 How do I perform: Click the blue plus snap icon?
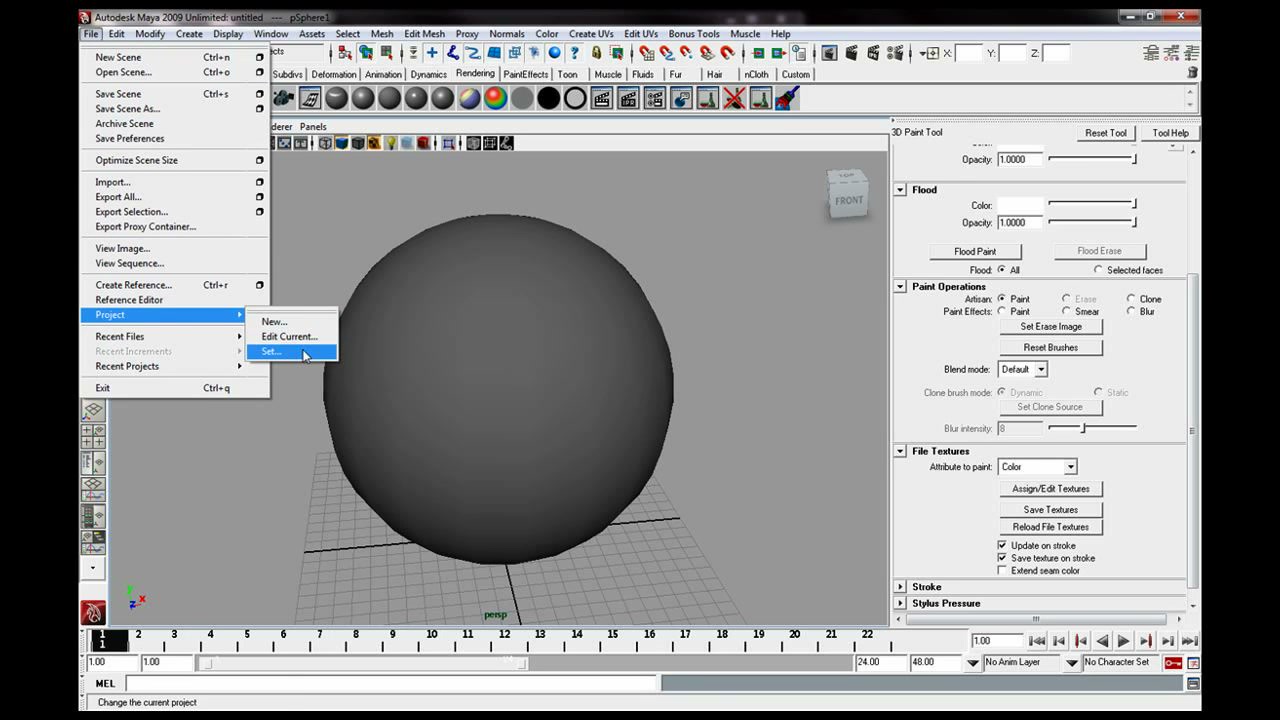click(432, 53)
